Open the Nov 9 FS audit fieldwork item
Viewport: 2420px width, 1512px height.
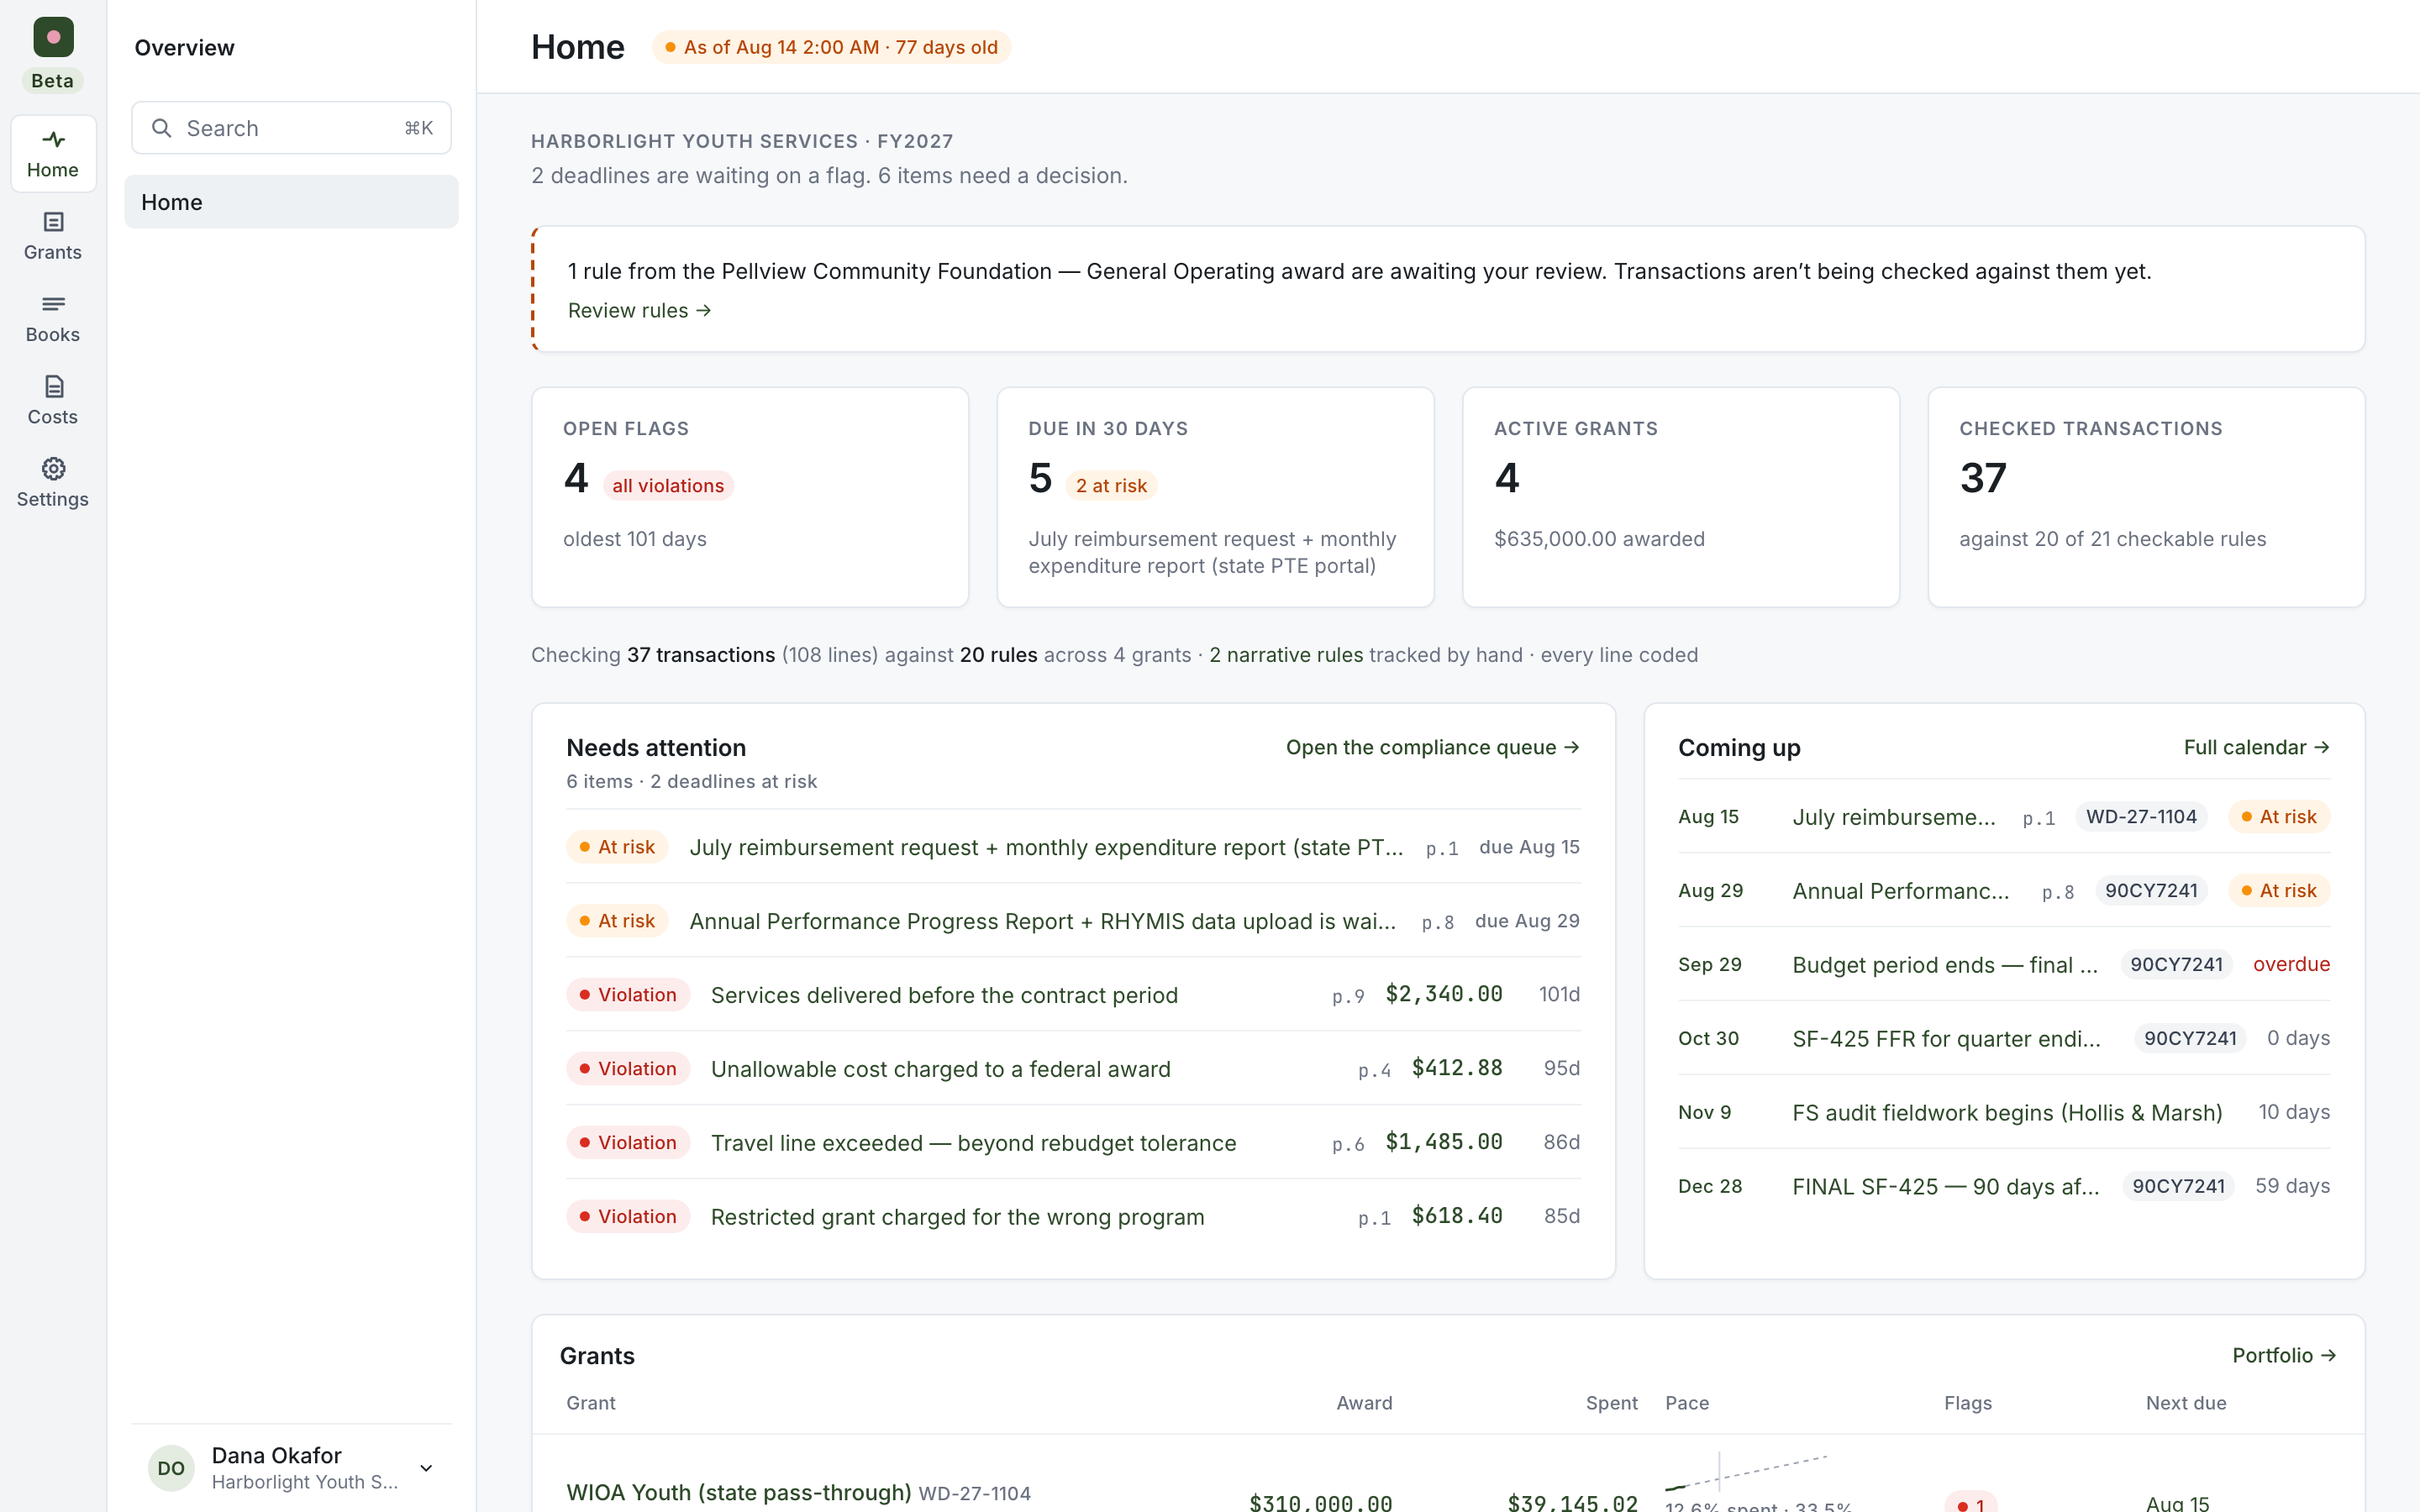tap(2004, 1113)
